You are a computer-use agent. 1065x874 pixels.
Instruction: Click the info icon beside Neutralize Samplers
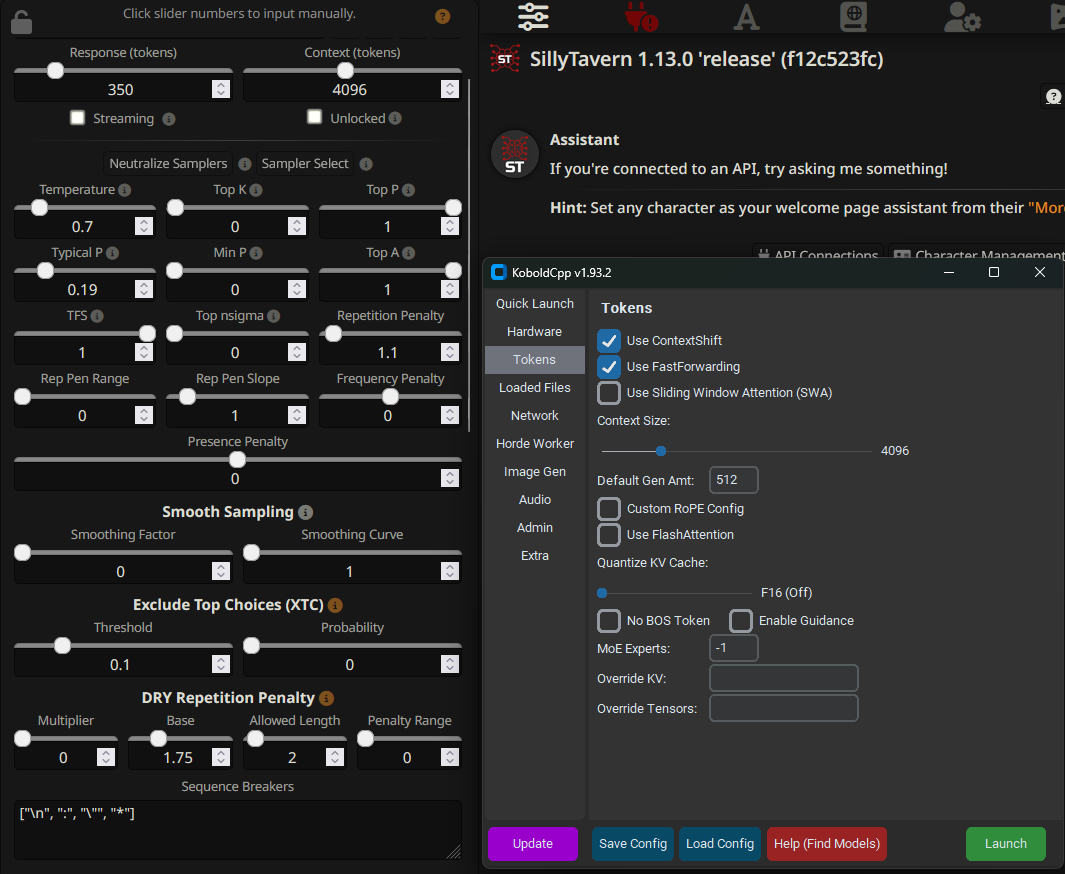(245, 164)
